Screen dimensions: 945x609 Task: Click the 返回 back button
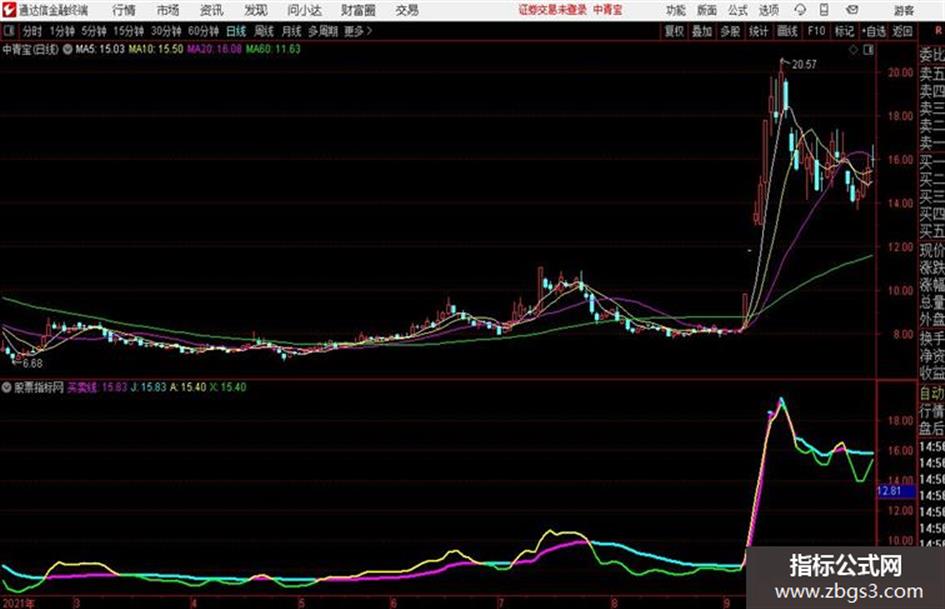[x=902, y=31]
